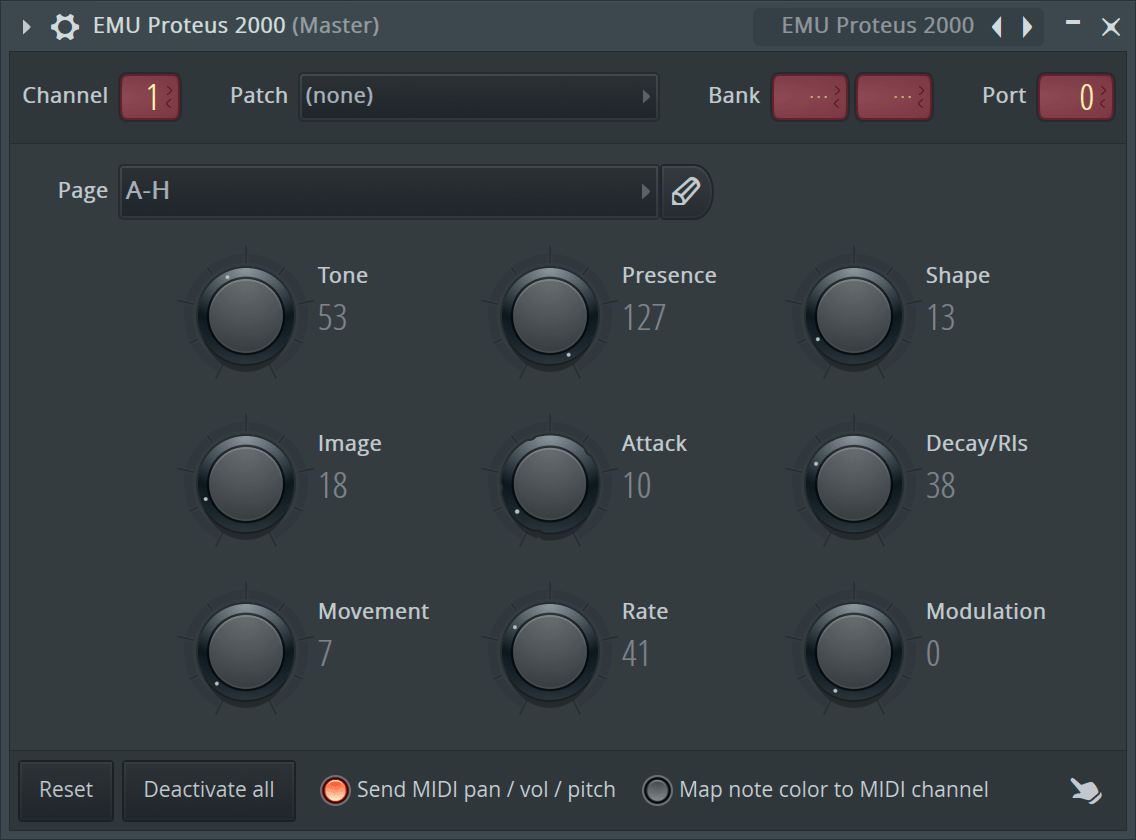The height and width of the screenshot is (840, 1136).
Task: Click Deactivate all
Action: [x=208, y=790]
